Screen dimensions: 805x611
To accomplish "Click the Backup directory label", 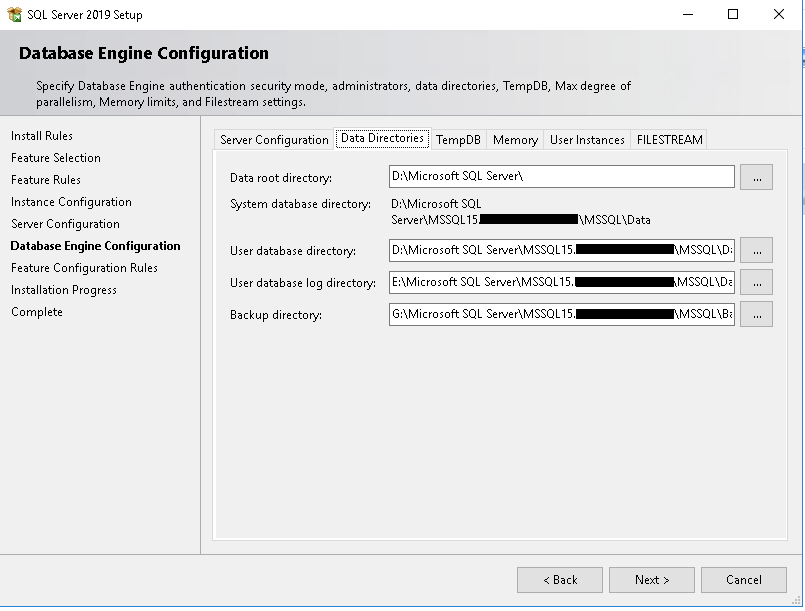I will pos(276,315).
